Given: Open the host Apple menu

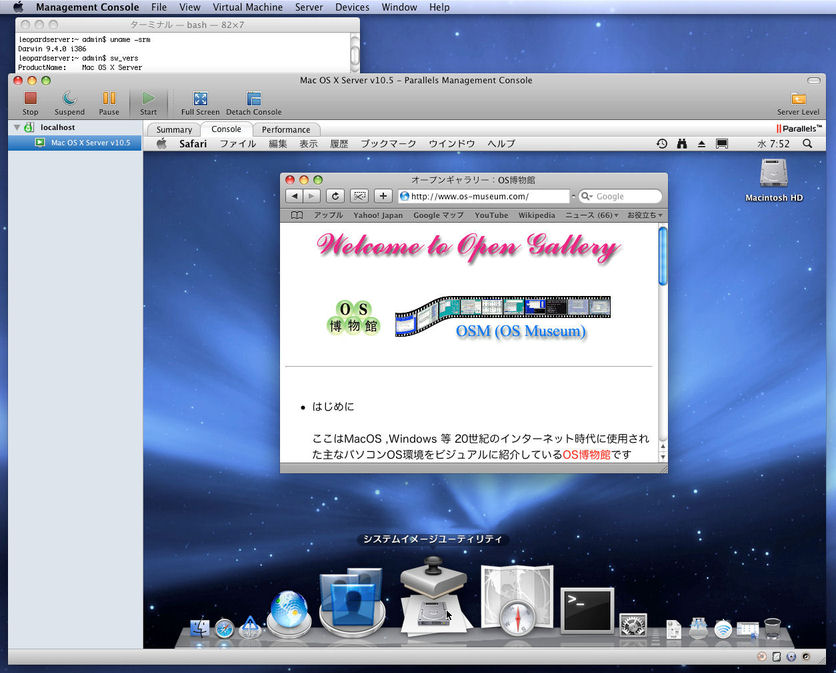Looking at the screenshot, I should pyautogui.click(x=18, y=7).
